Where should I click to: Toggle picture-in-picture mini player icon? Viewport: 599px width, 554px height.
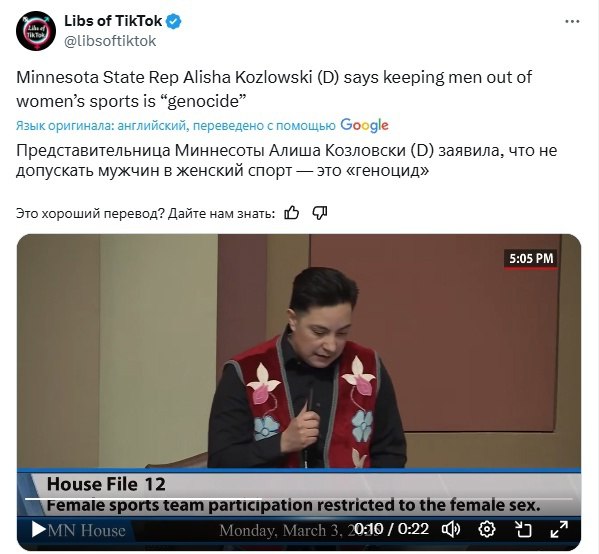(523, 530)
